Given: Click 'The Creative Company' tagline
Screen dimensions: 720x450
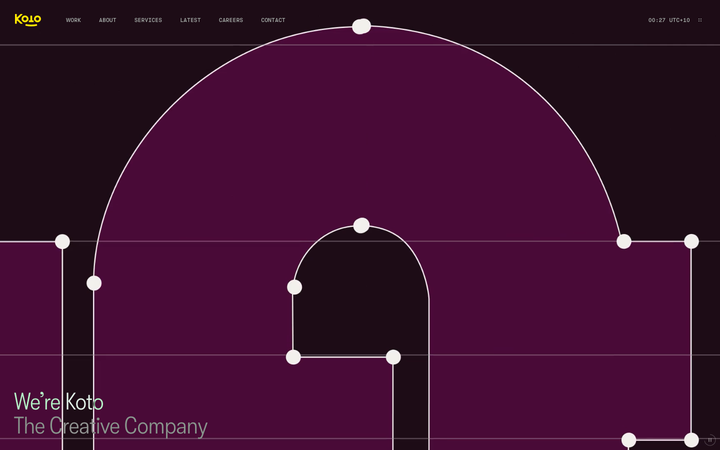Looking at the screenshot, I should click(x=111, y=426).
